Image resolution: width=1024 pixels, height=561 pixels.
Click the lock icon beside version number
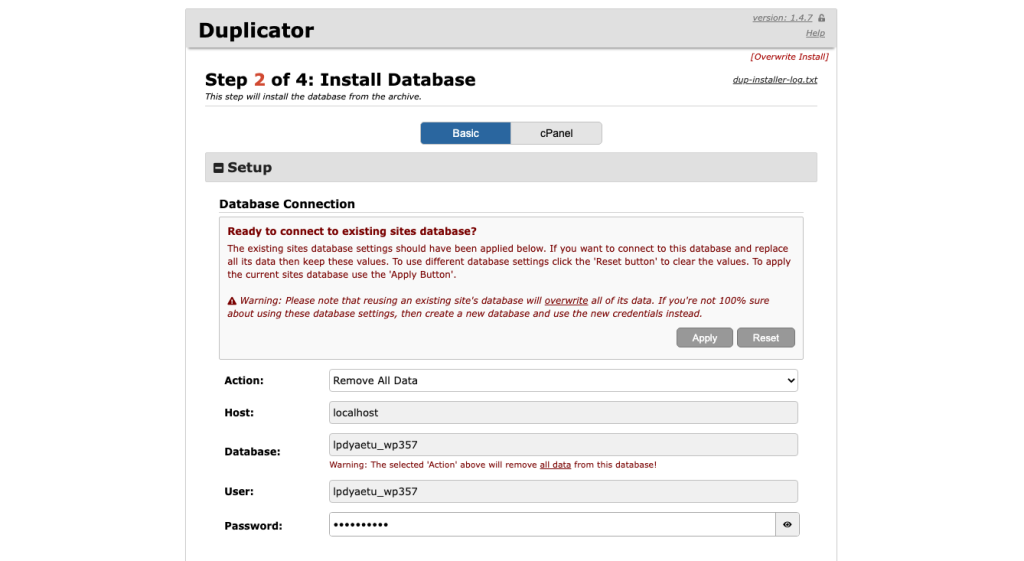click(822, 18)
